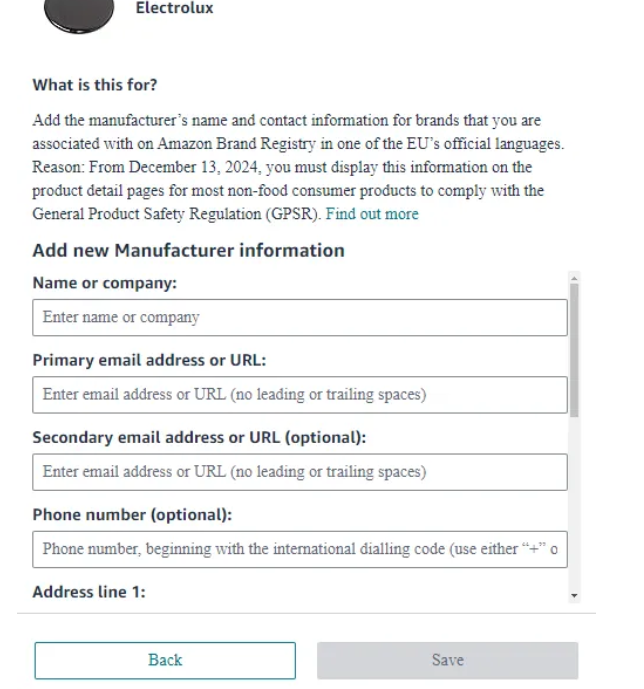The width and height of the screenshot is (644, 689).
Task: Click the 'Phone number (optional):' label
Action: tap(132, 514)
